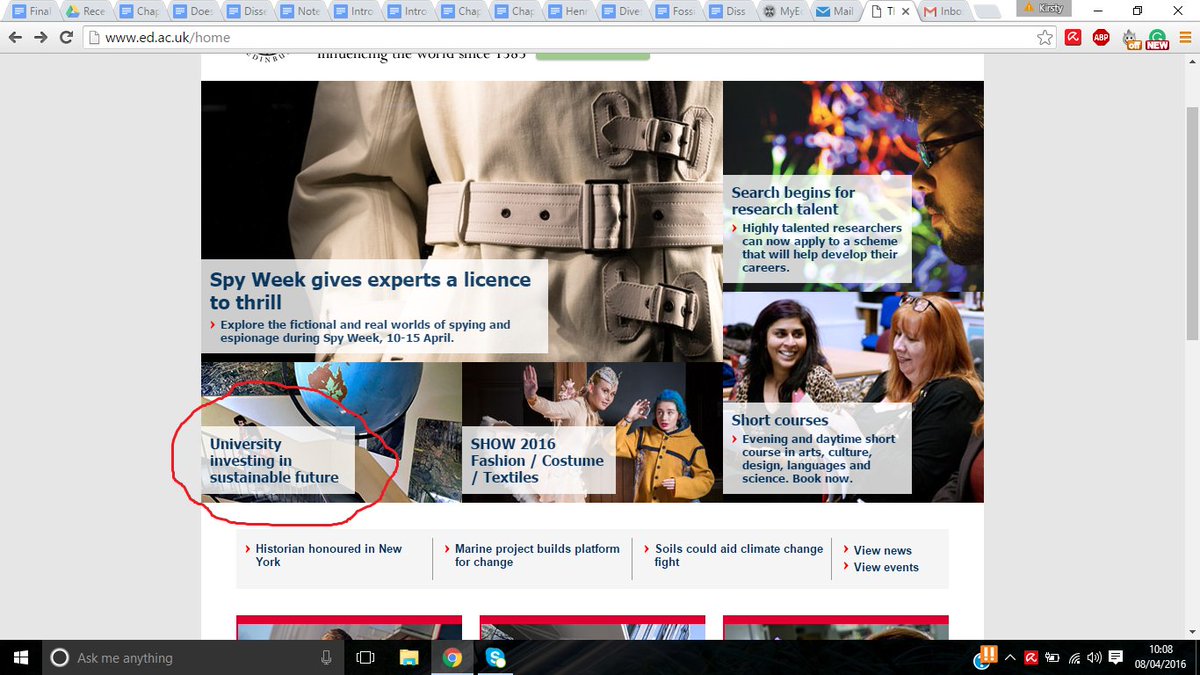Open the Adblock Plus ABP extension
This screenshot has height=675, width=1200.
(1101, 38)
